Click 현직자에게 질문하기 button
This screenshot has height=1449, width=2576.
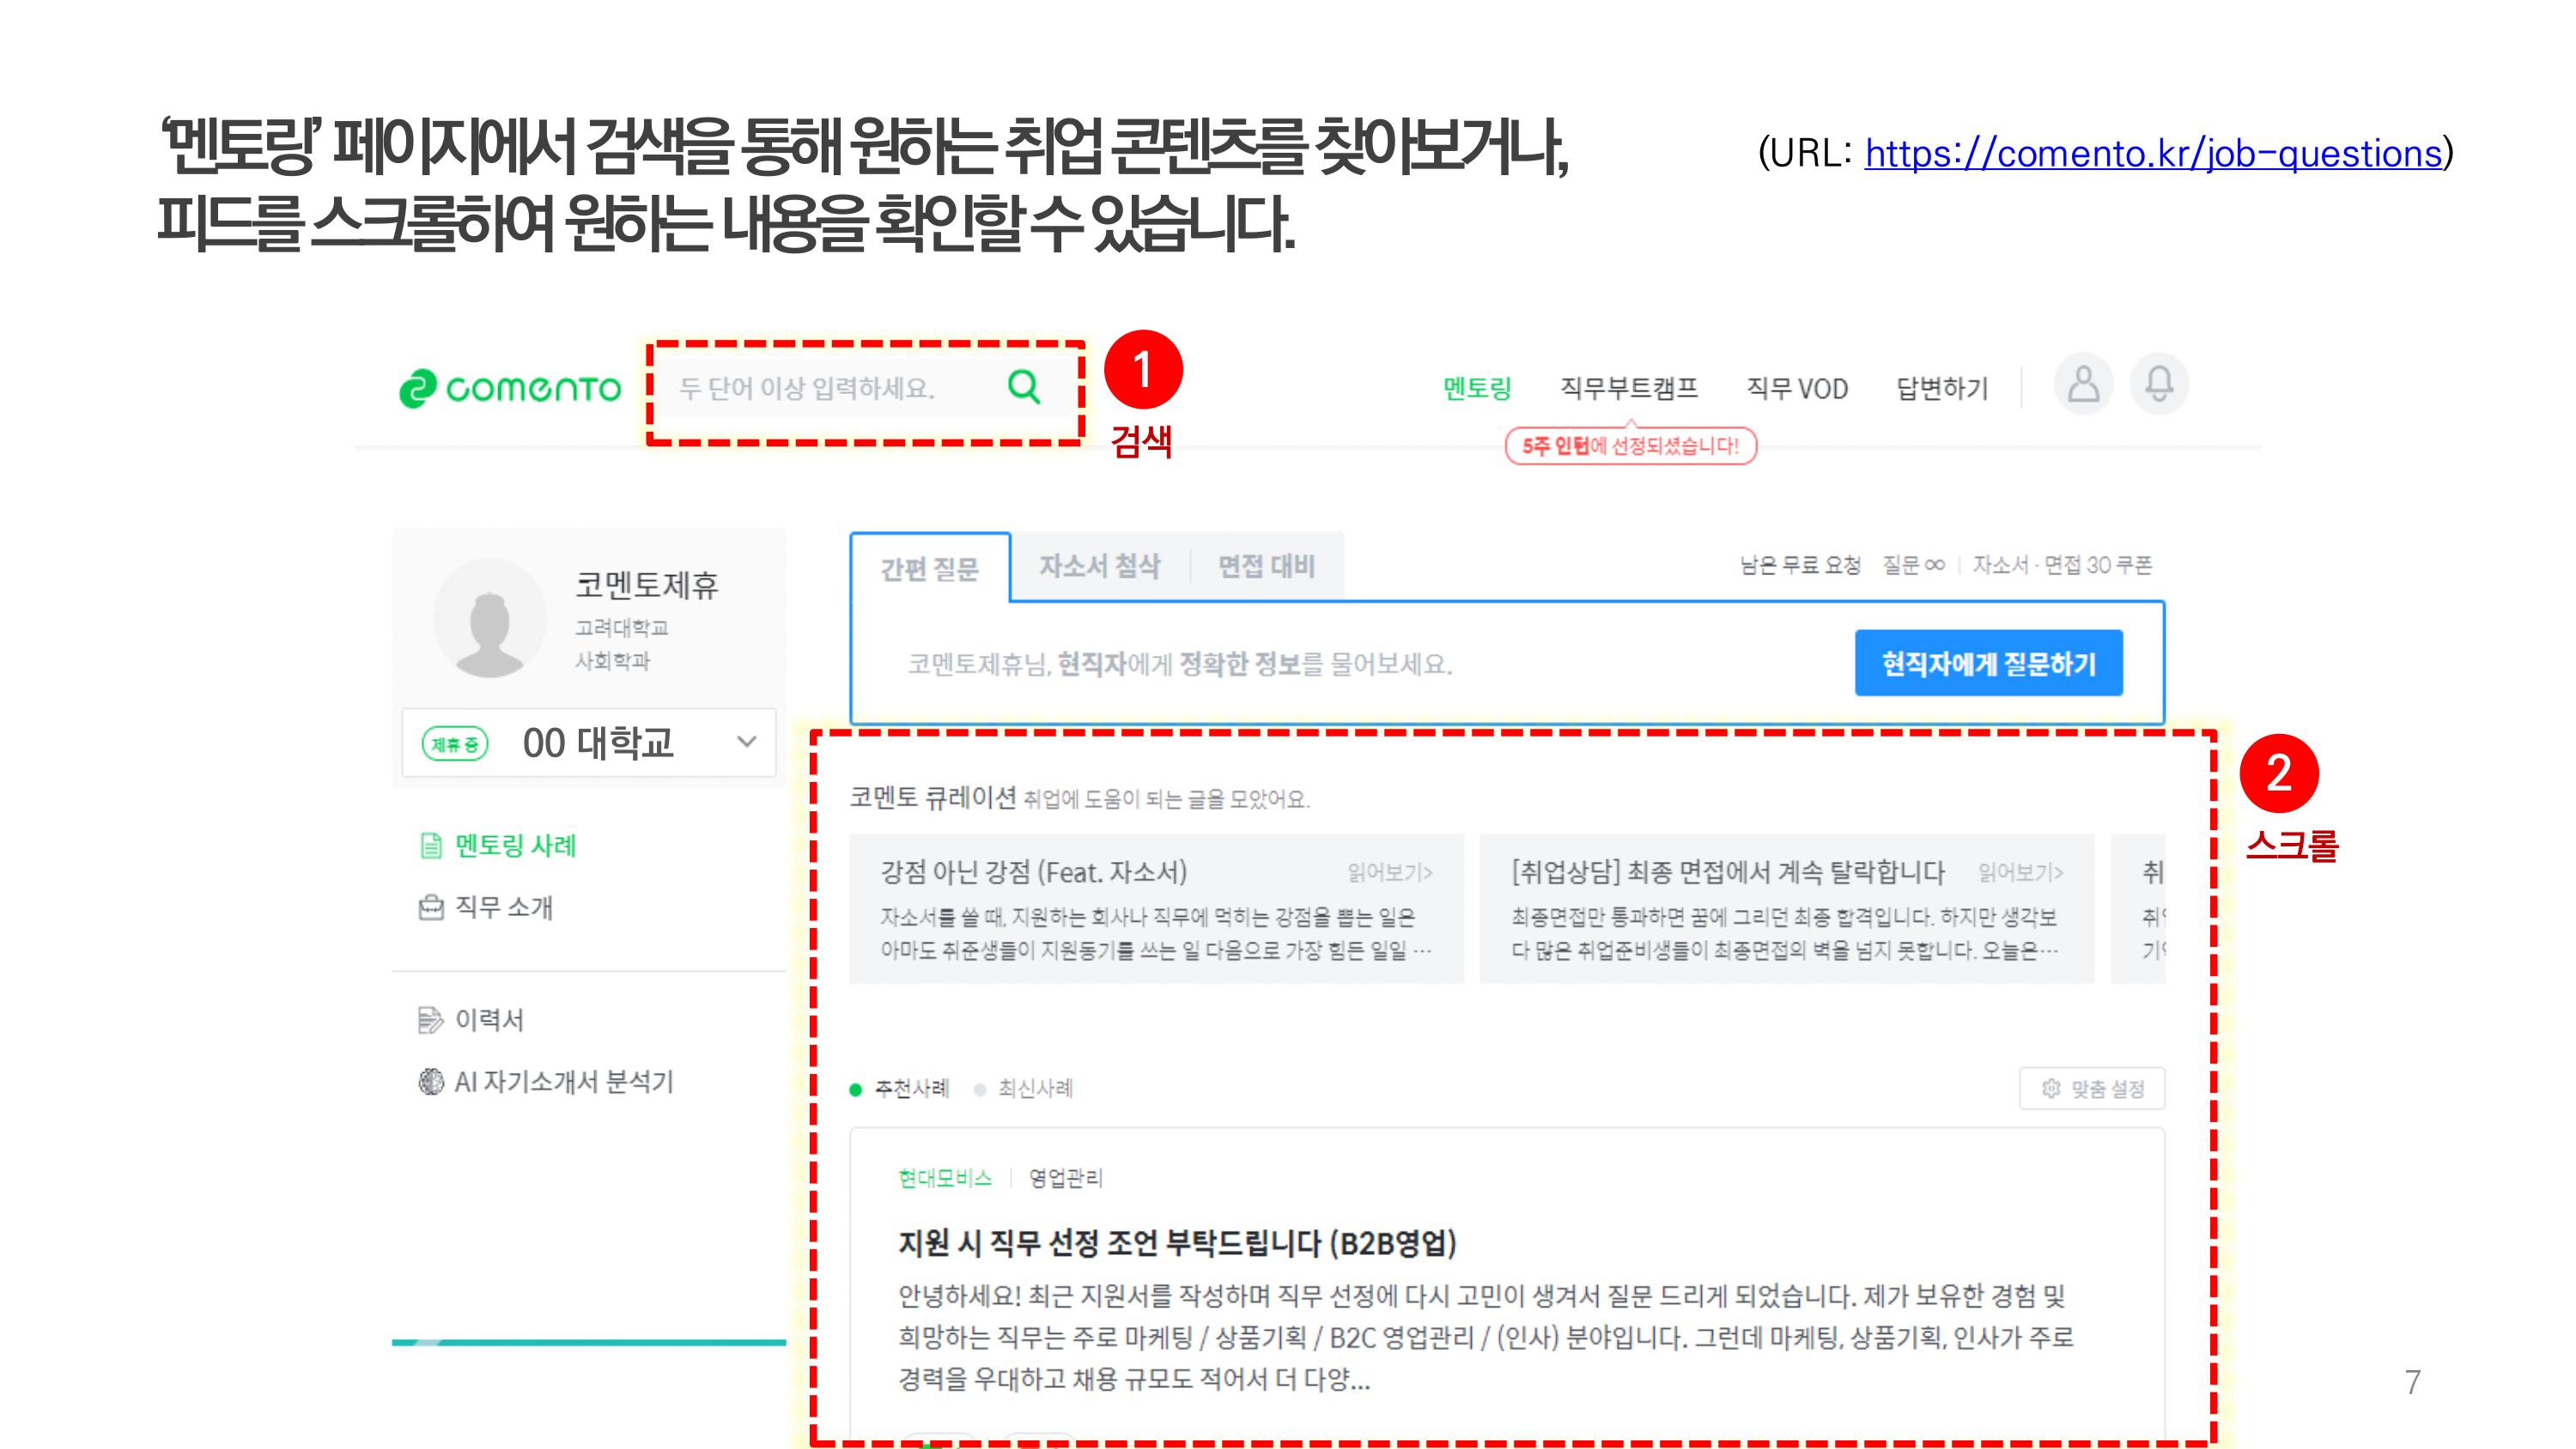pyautogui.click(x=1988, y=664)
